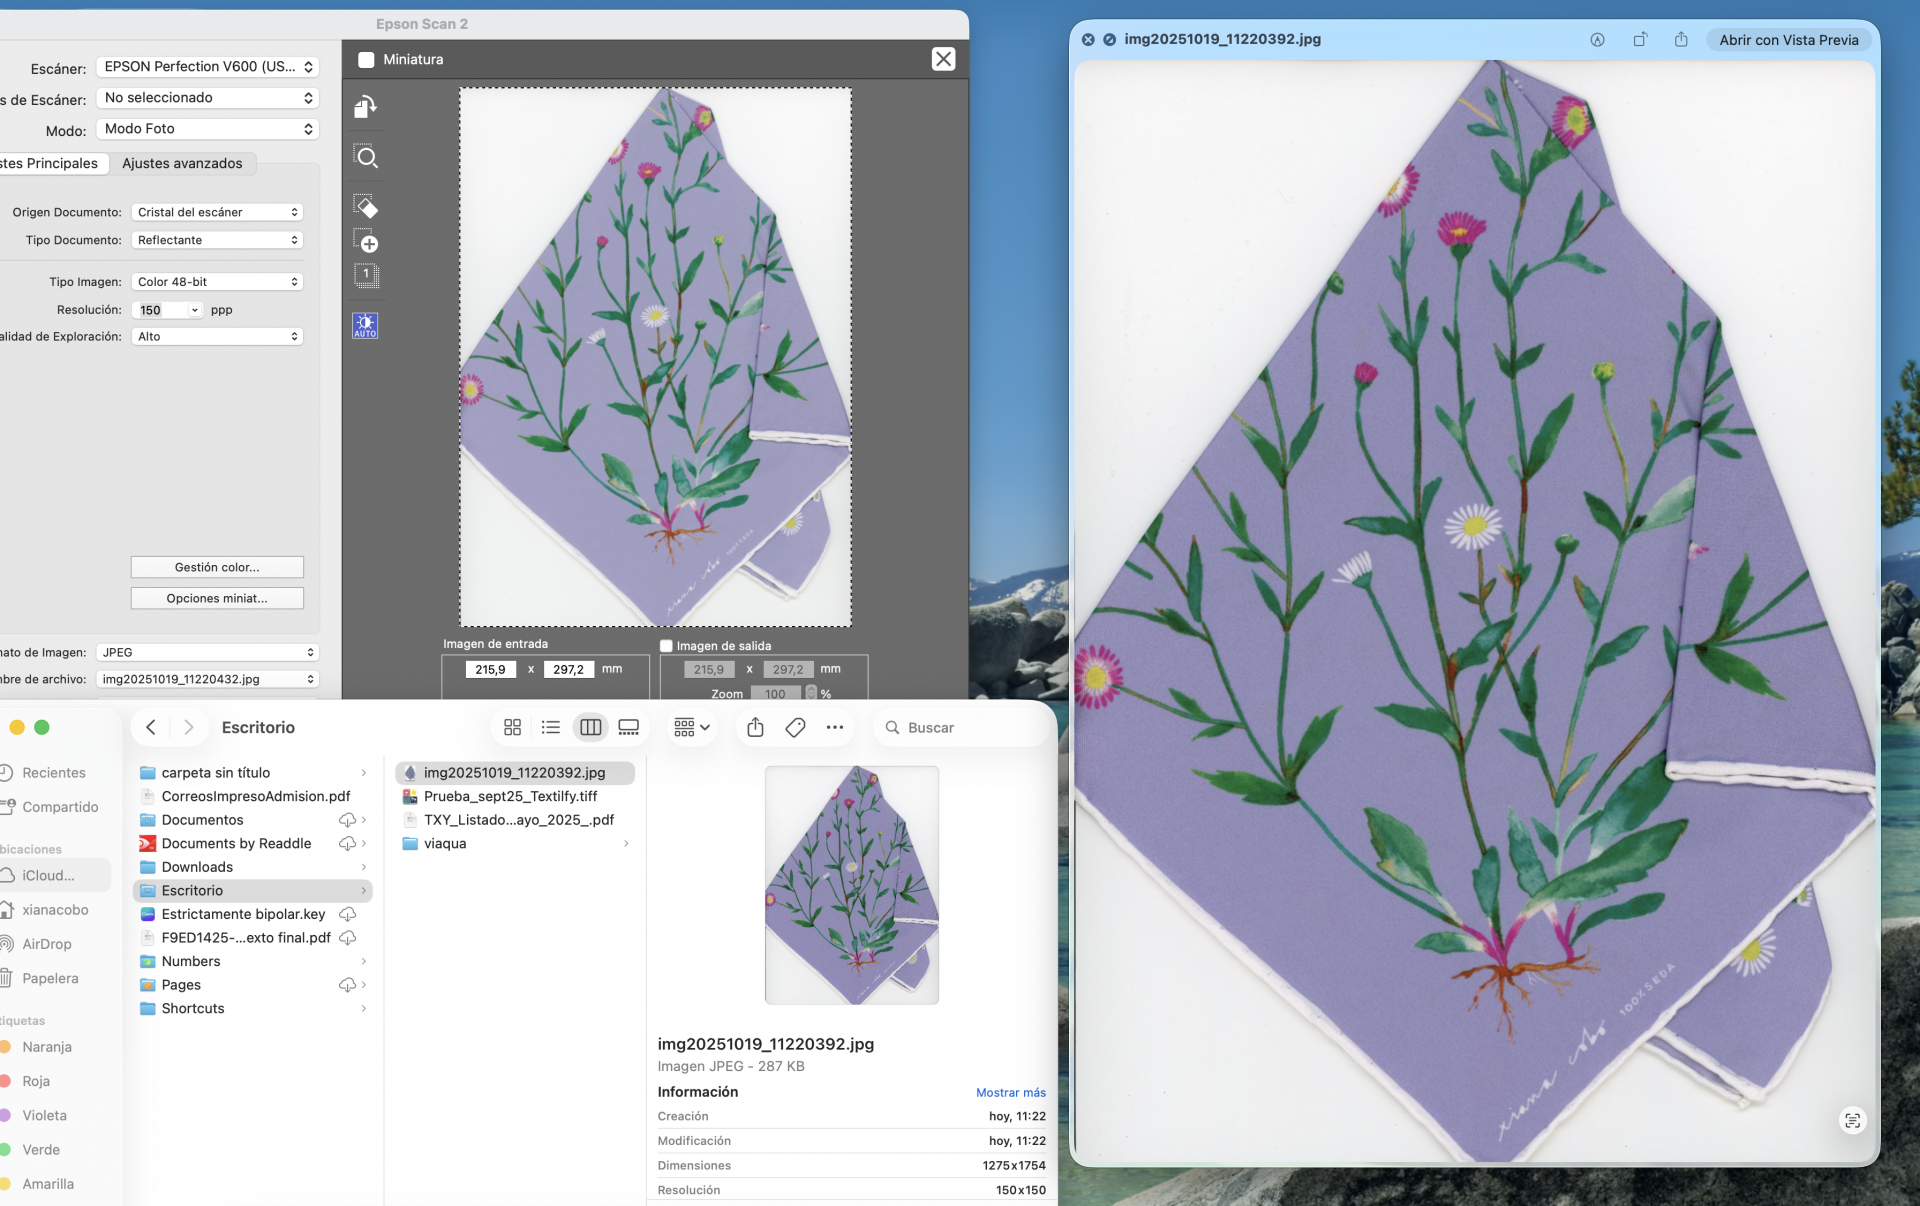Click the delete marquee eraser icon

(x=365, y=206)
